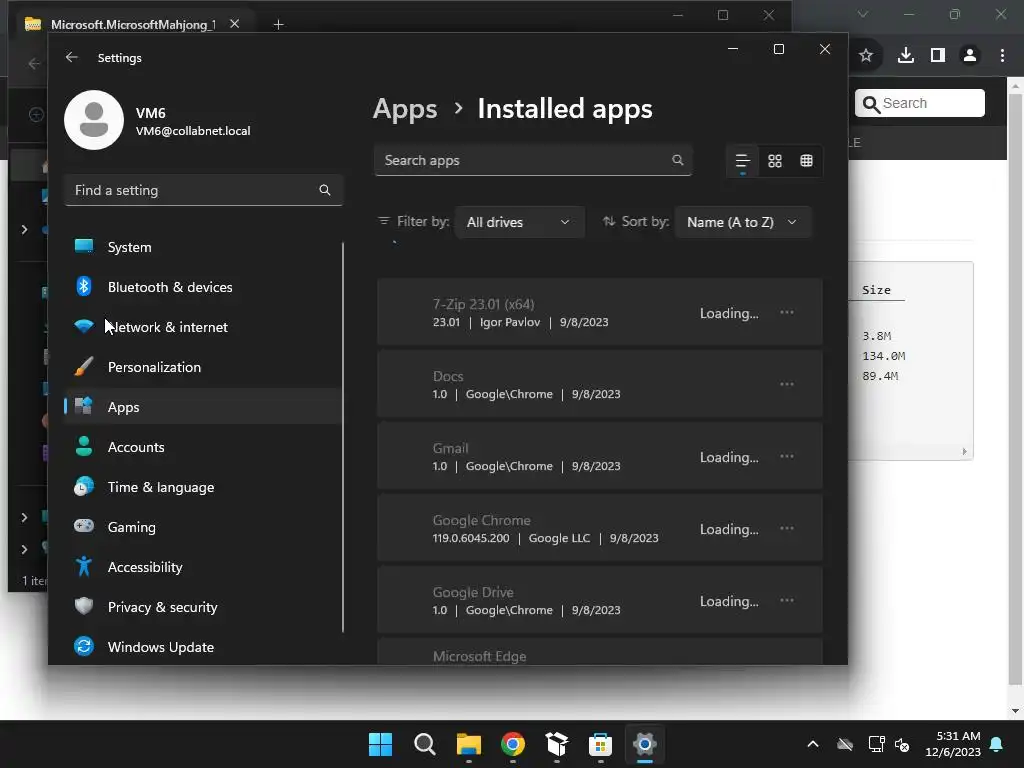Open Accessibility figure icon

tap(84, 566)
